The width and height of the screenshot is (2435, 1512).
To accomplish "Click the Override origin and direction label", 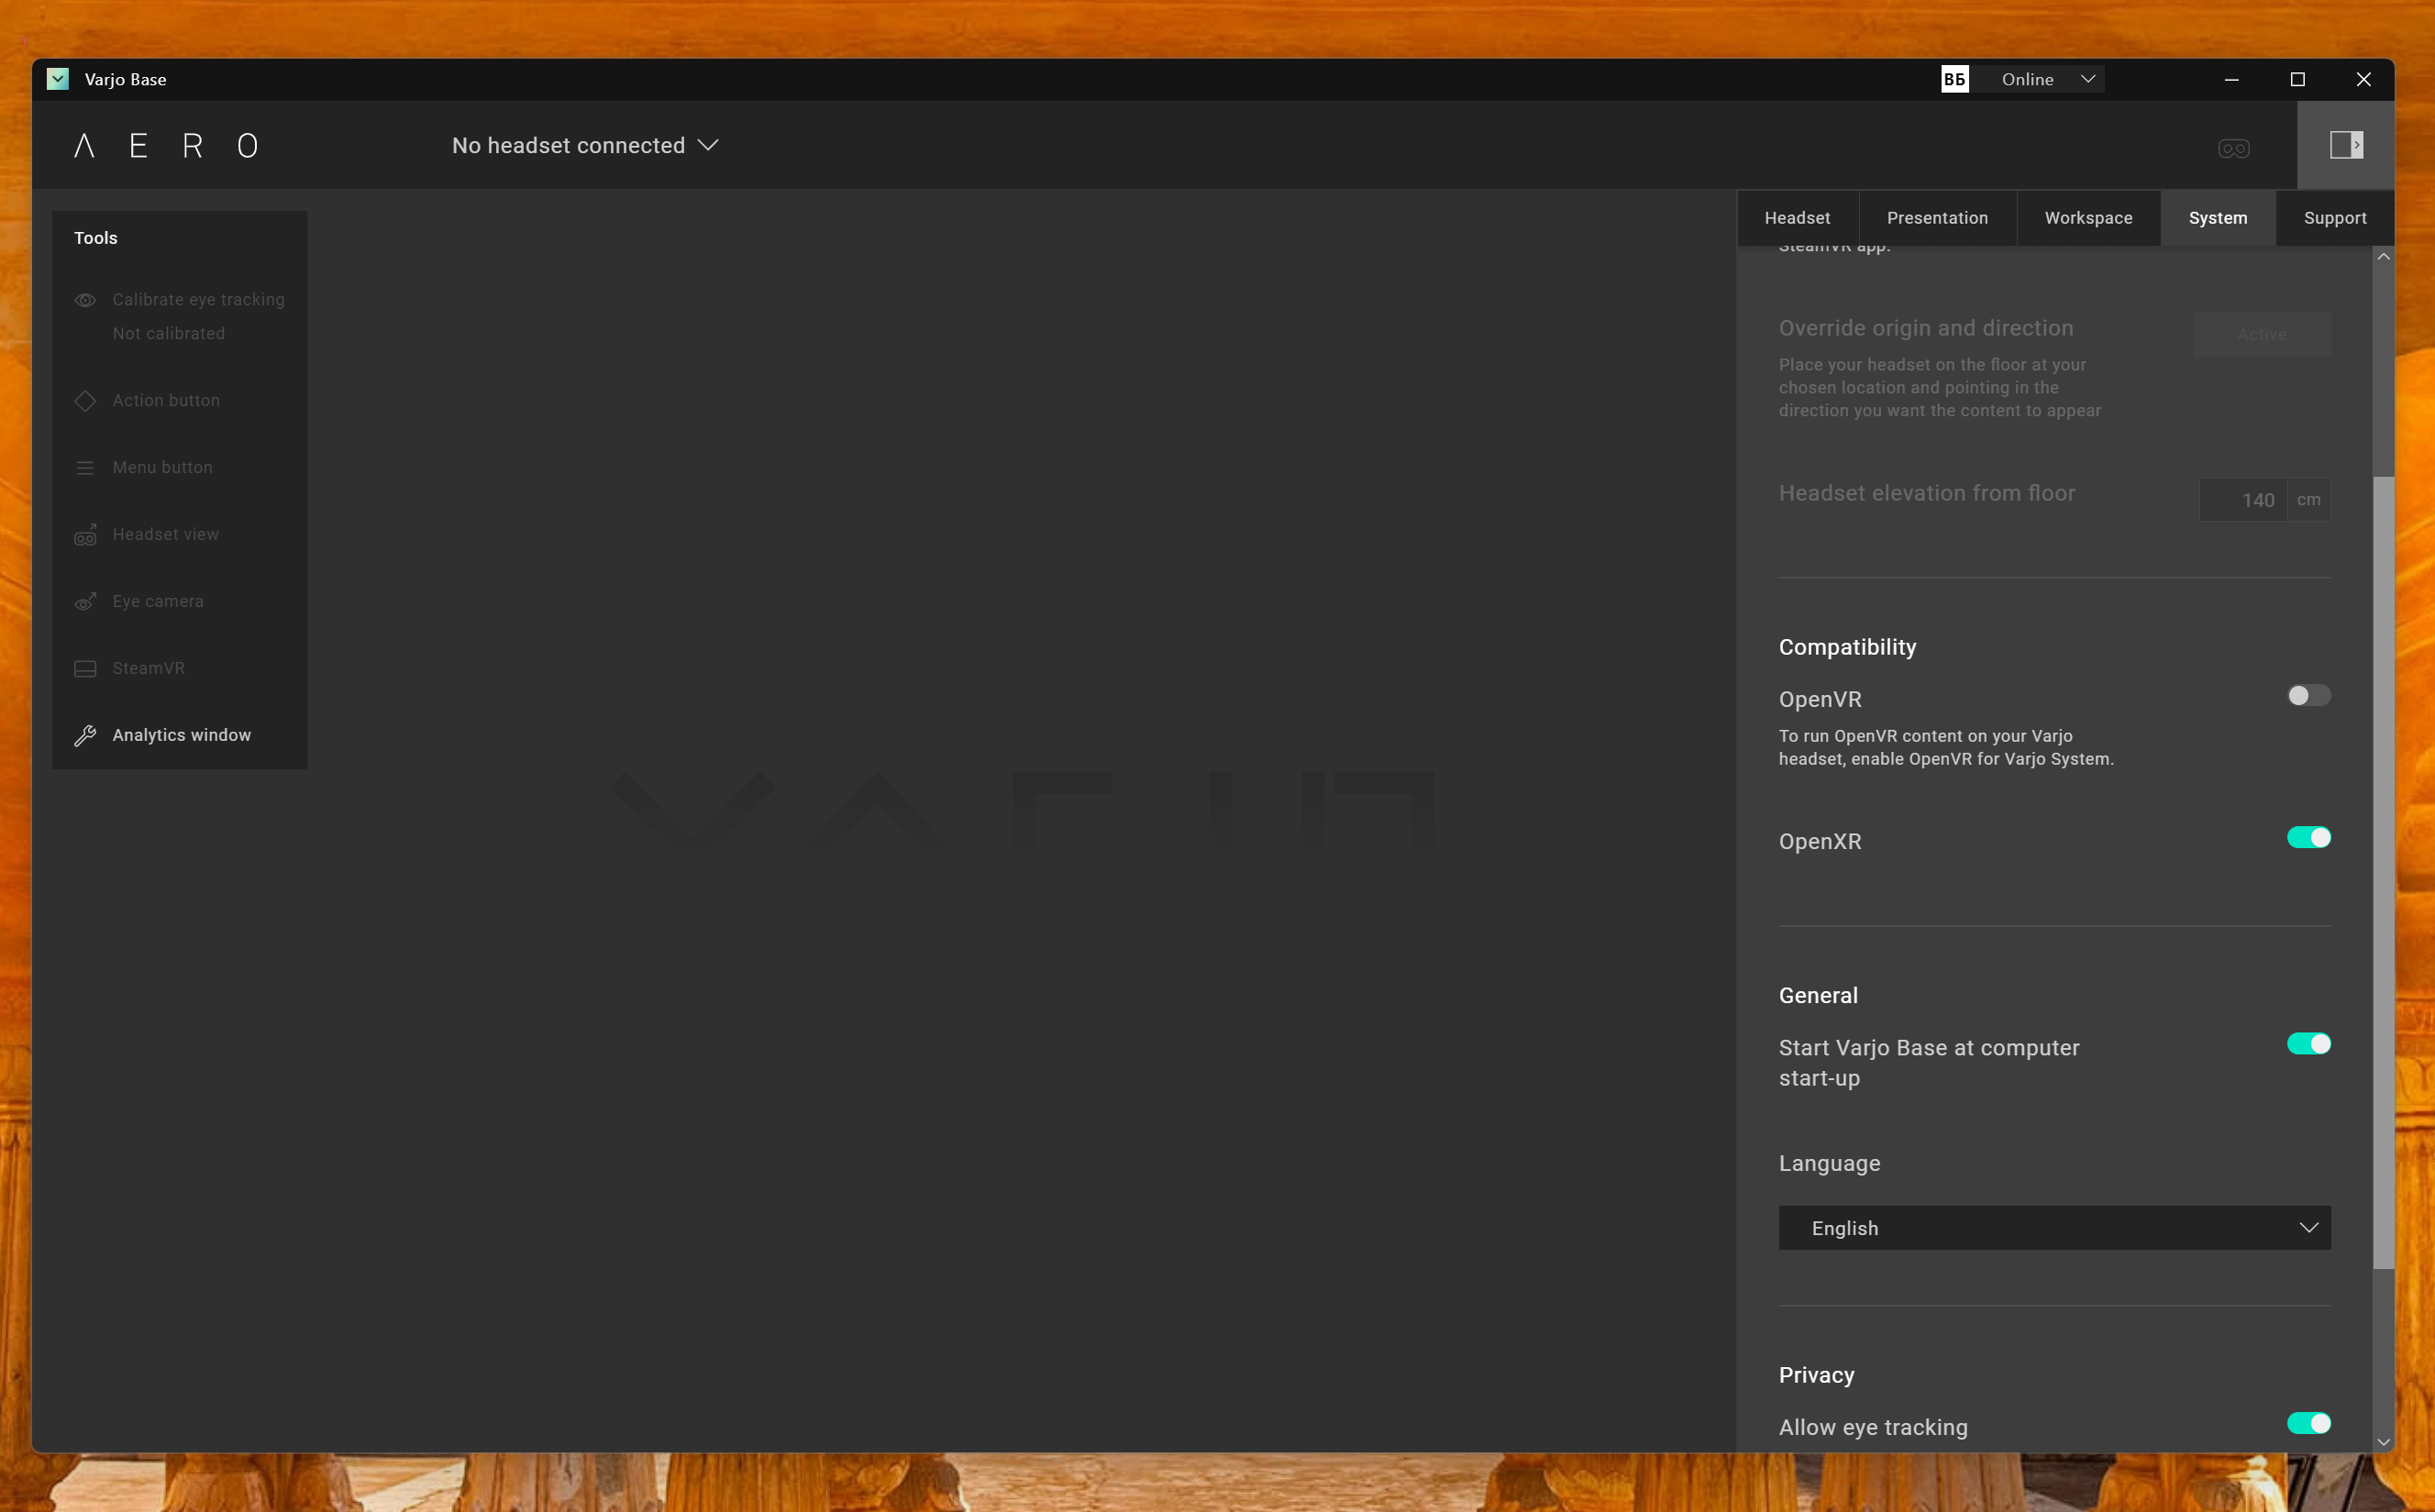I will [x=1926, y=328].
